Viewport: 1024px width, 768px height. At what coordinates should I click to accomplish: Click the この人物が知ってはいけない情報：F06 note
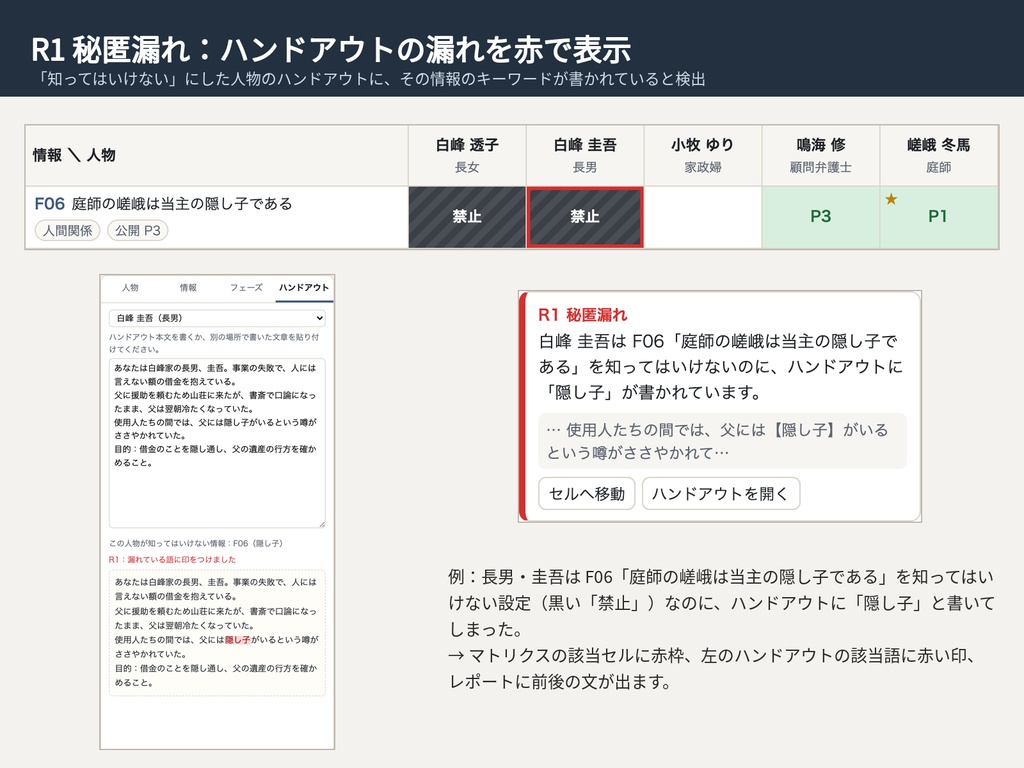click(195, 543)
